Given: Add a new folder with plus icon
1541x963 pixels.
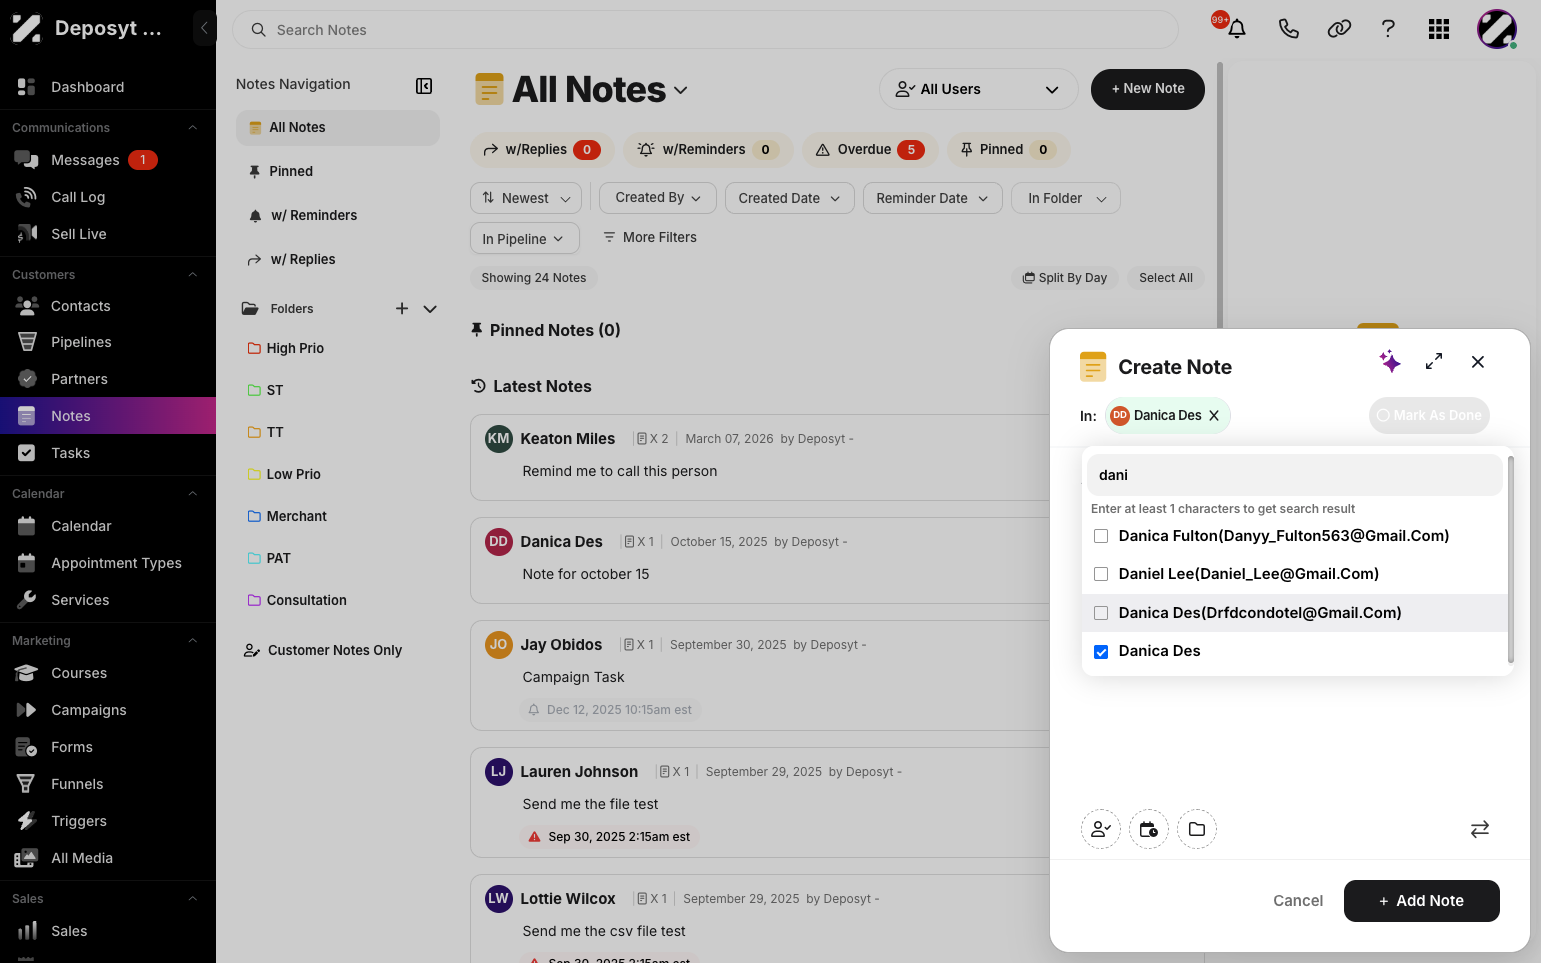Looking at the screenshot, I should [x=402, y=309].
